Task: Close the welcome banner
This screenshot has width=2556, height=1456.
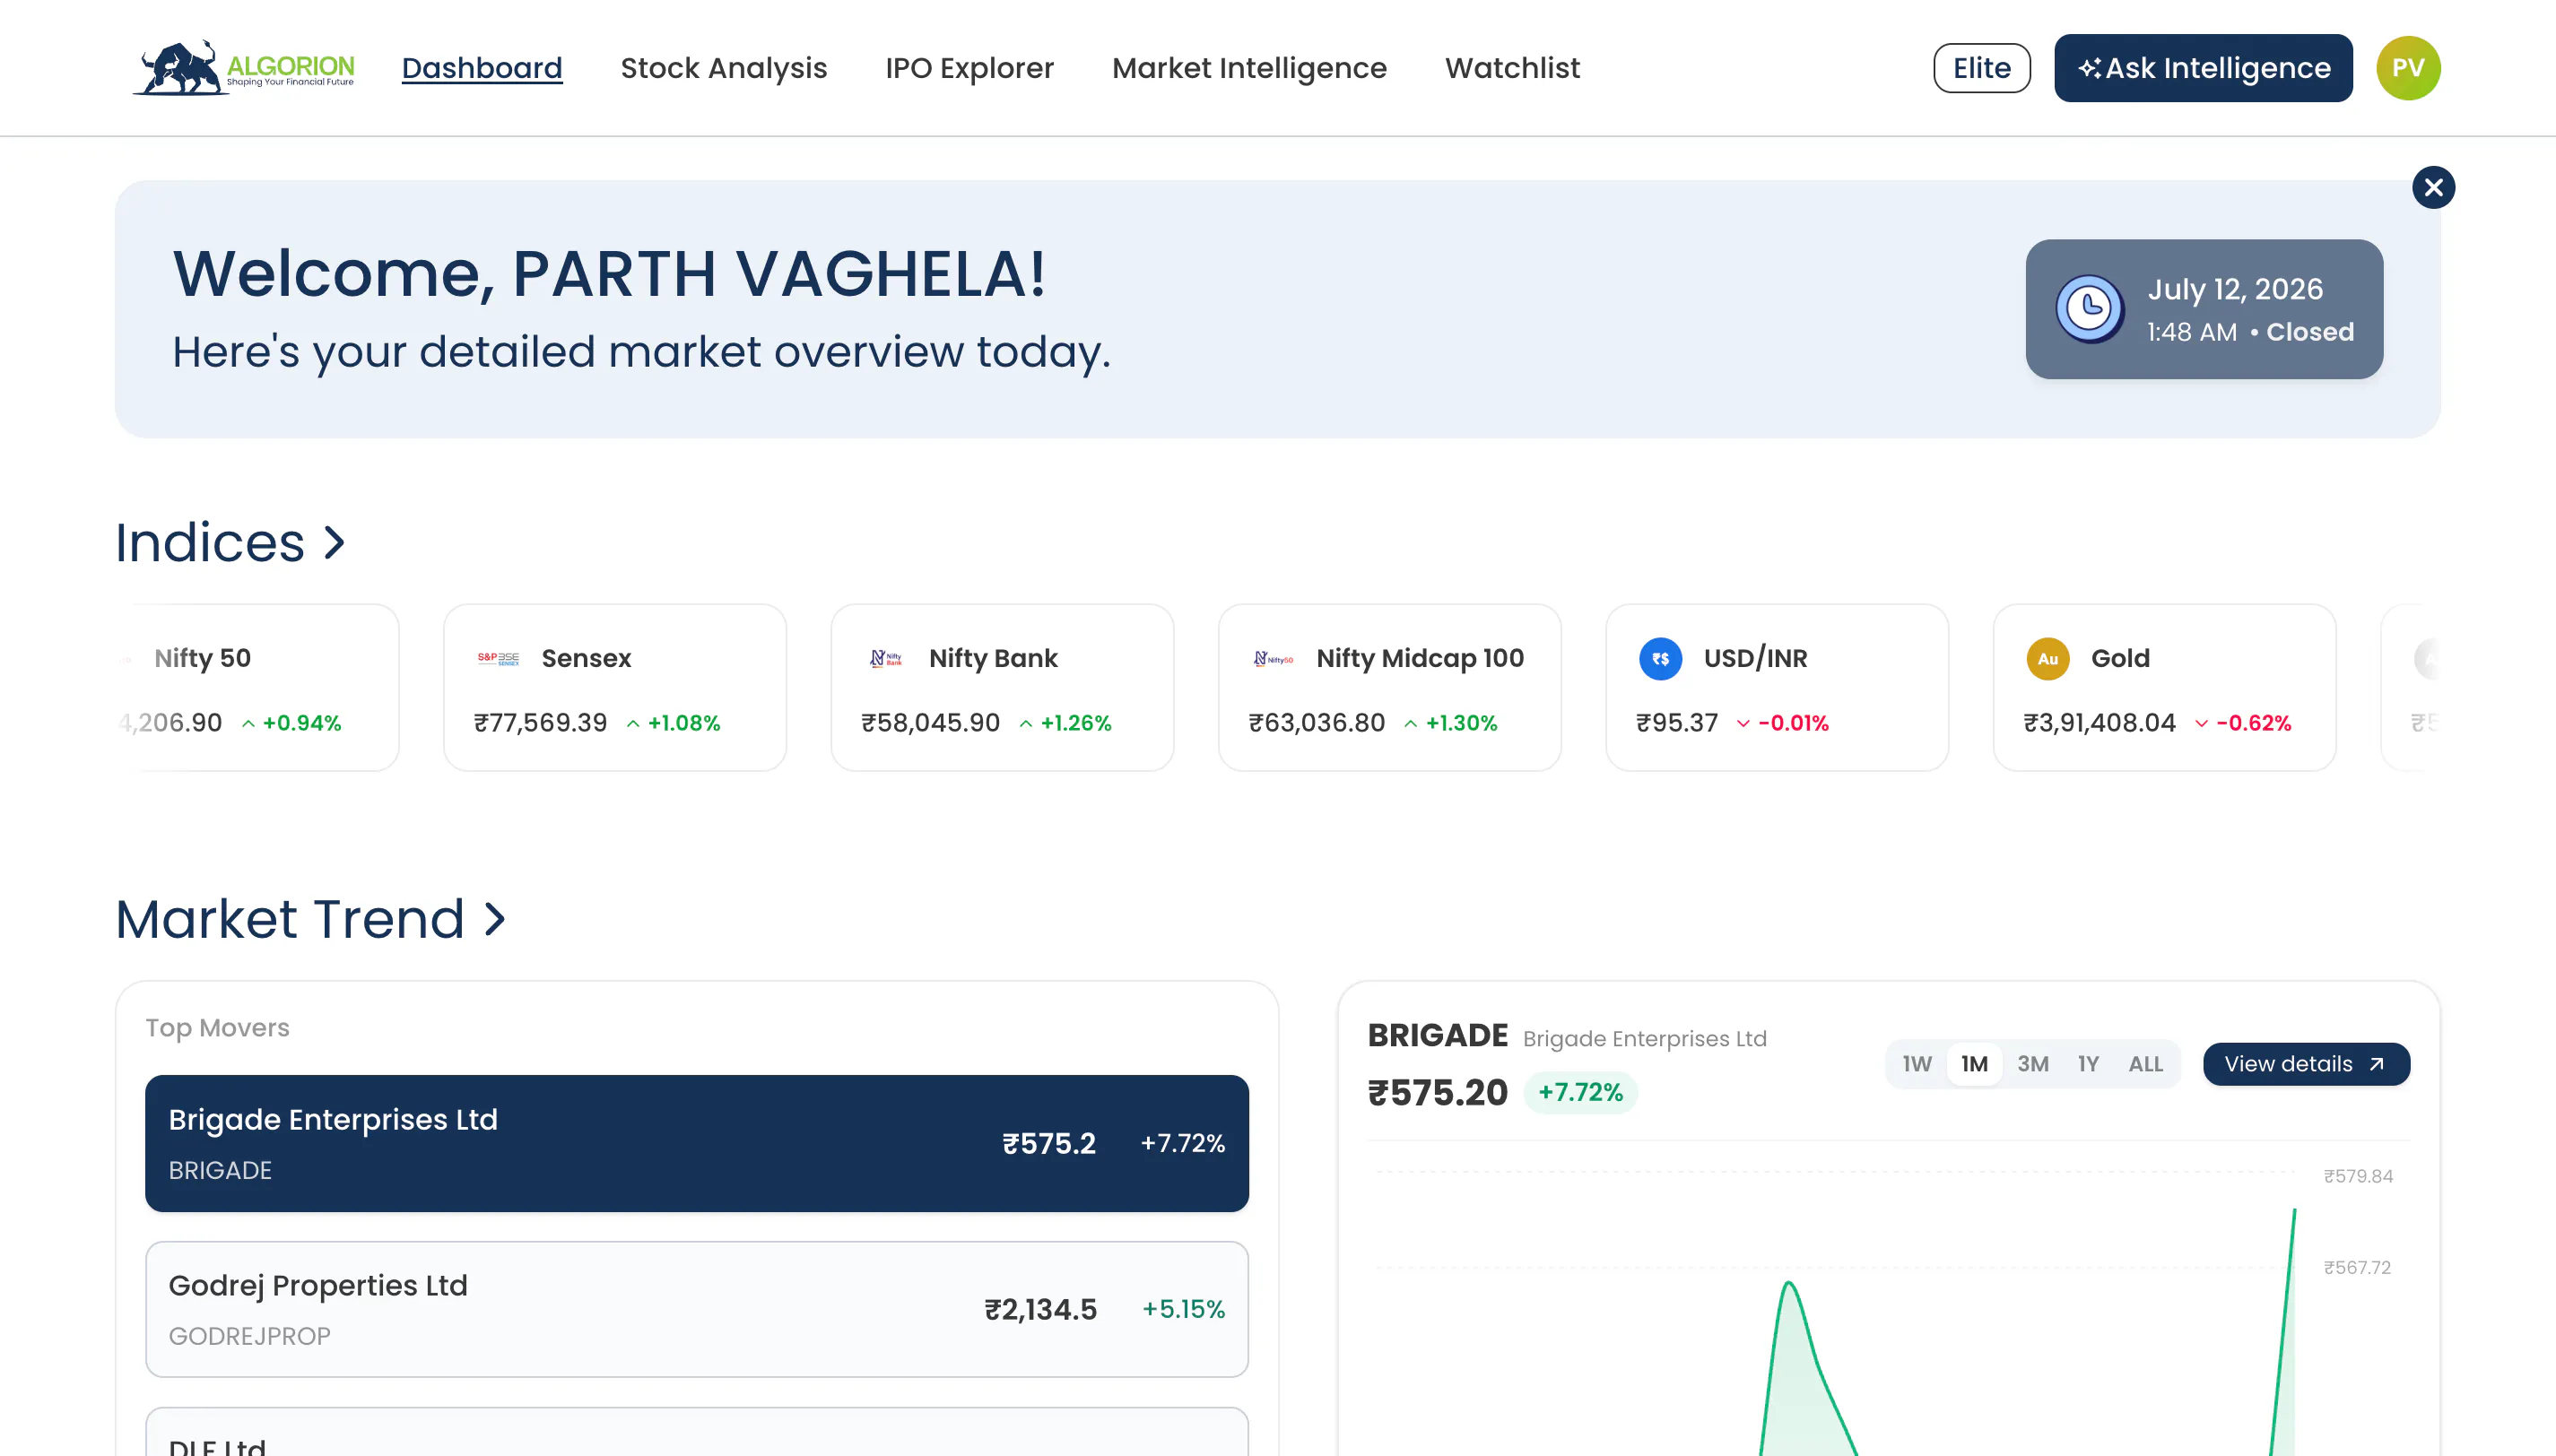Action: (2433, 187)
